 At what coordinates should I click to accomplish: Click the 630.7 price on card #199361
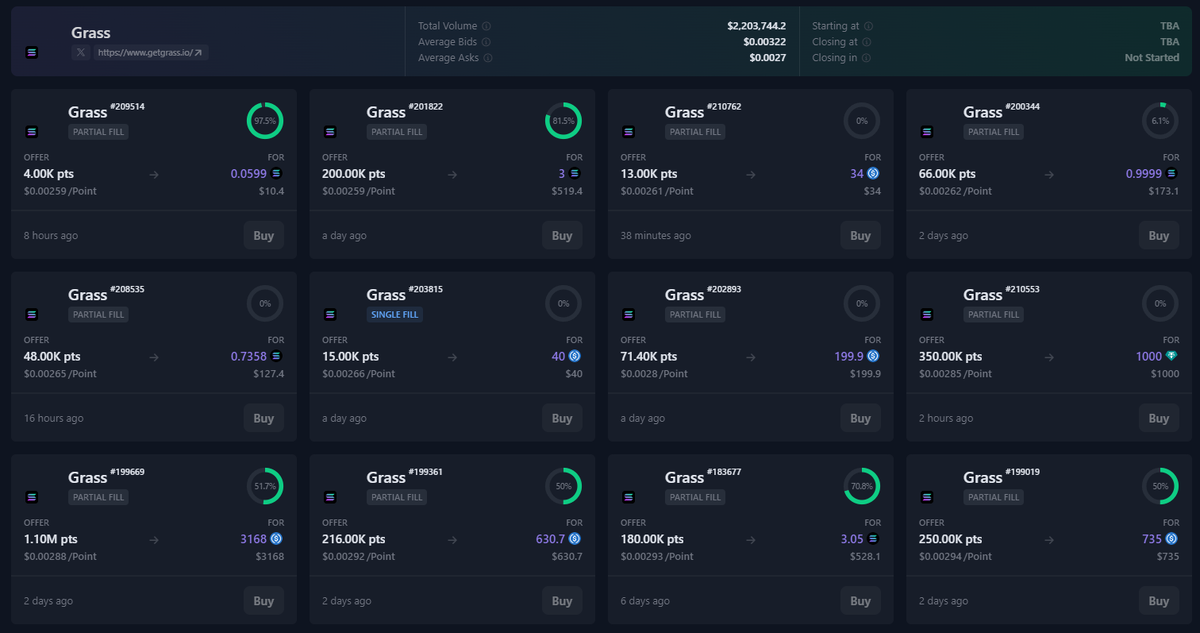pos(551,538)
